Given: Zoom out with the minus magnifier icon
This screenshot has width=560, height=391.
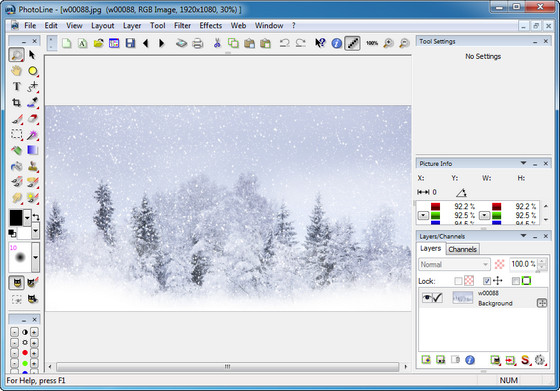Looking at the screenshot, I should (404, 43).
